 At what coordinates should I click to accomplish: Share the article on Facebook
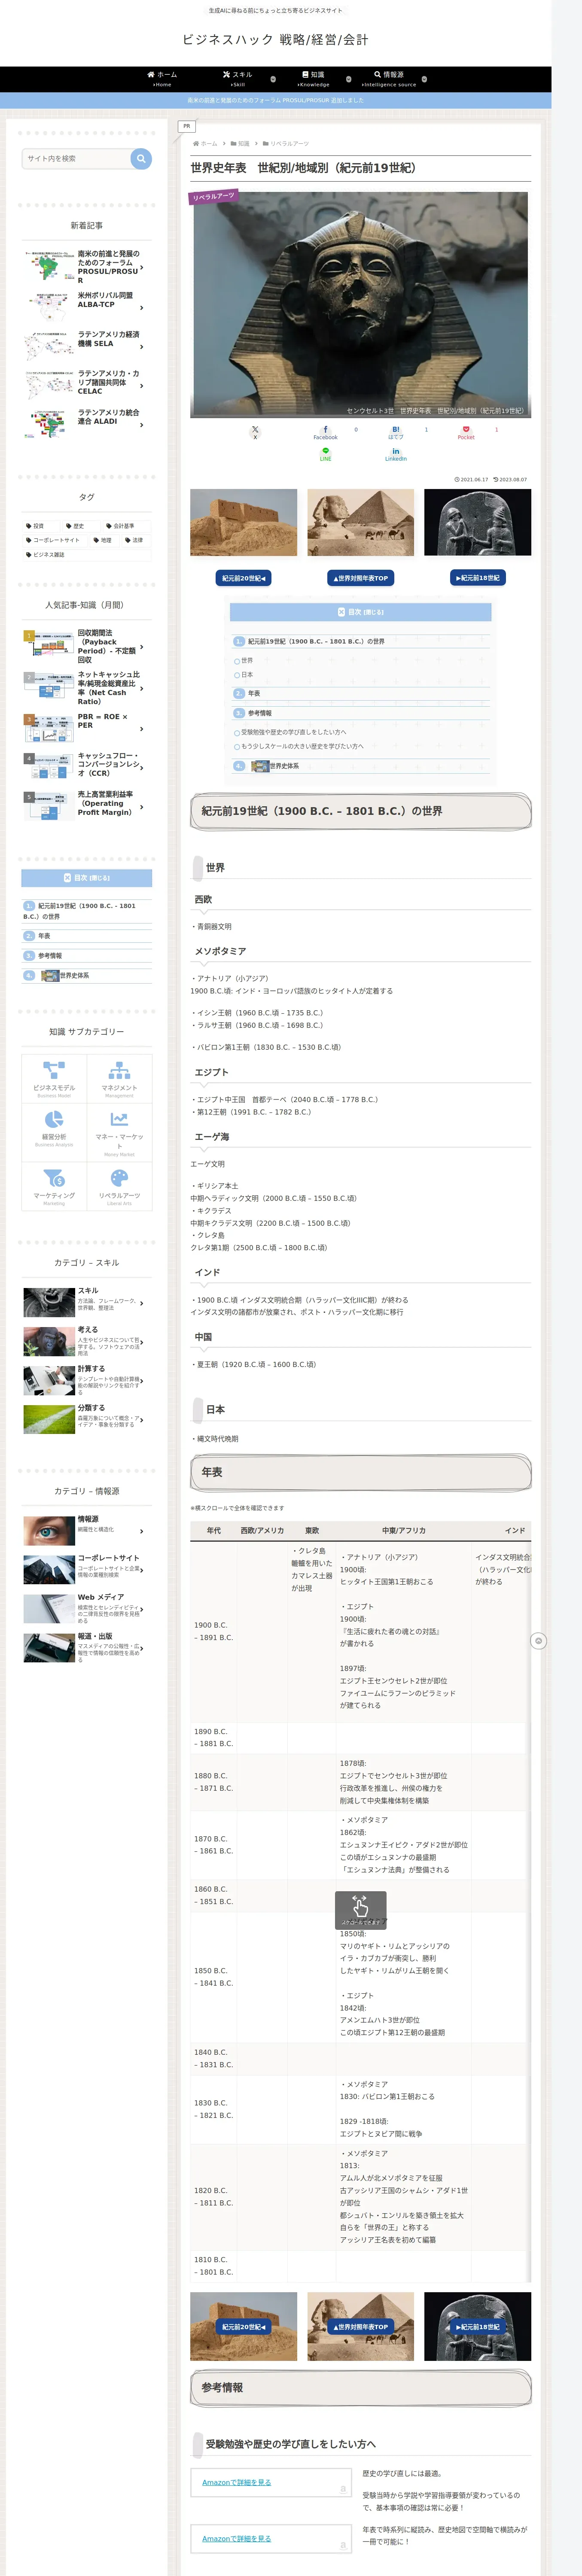(x=325, y=432)
